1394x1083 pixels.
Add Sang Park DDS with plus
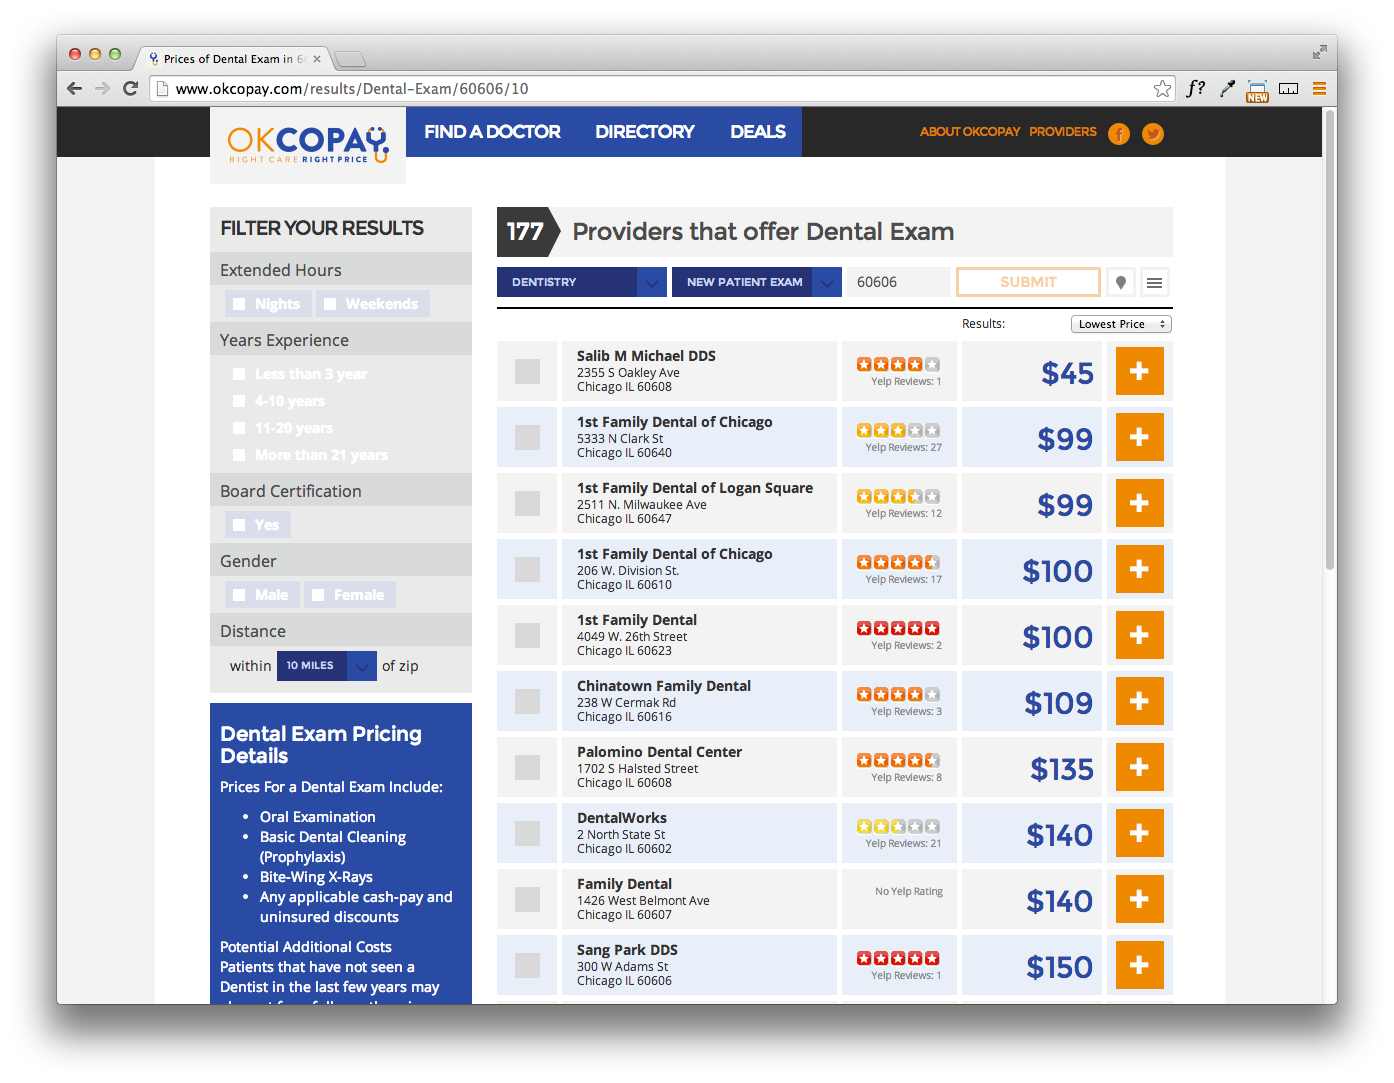1139,965
